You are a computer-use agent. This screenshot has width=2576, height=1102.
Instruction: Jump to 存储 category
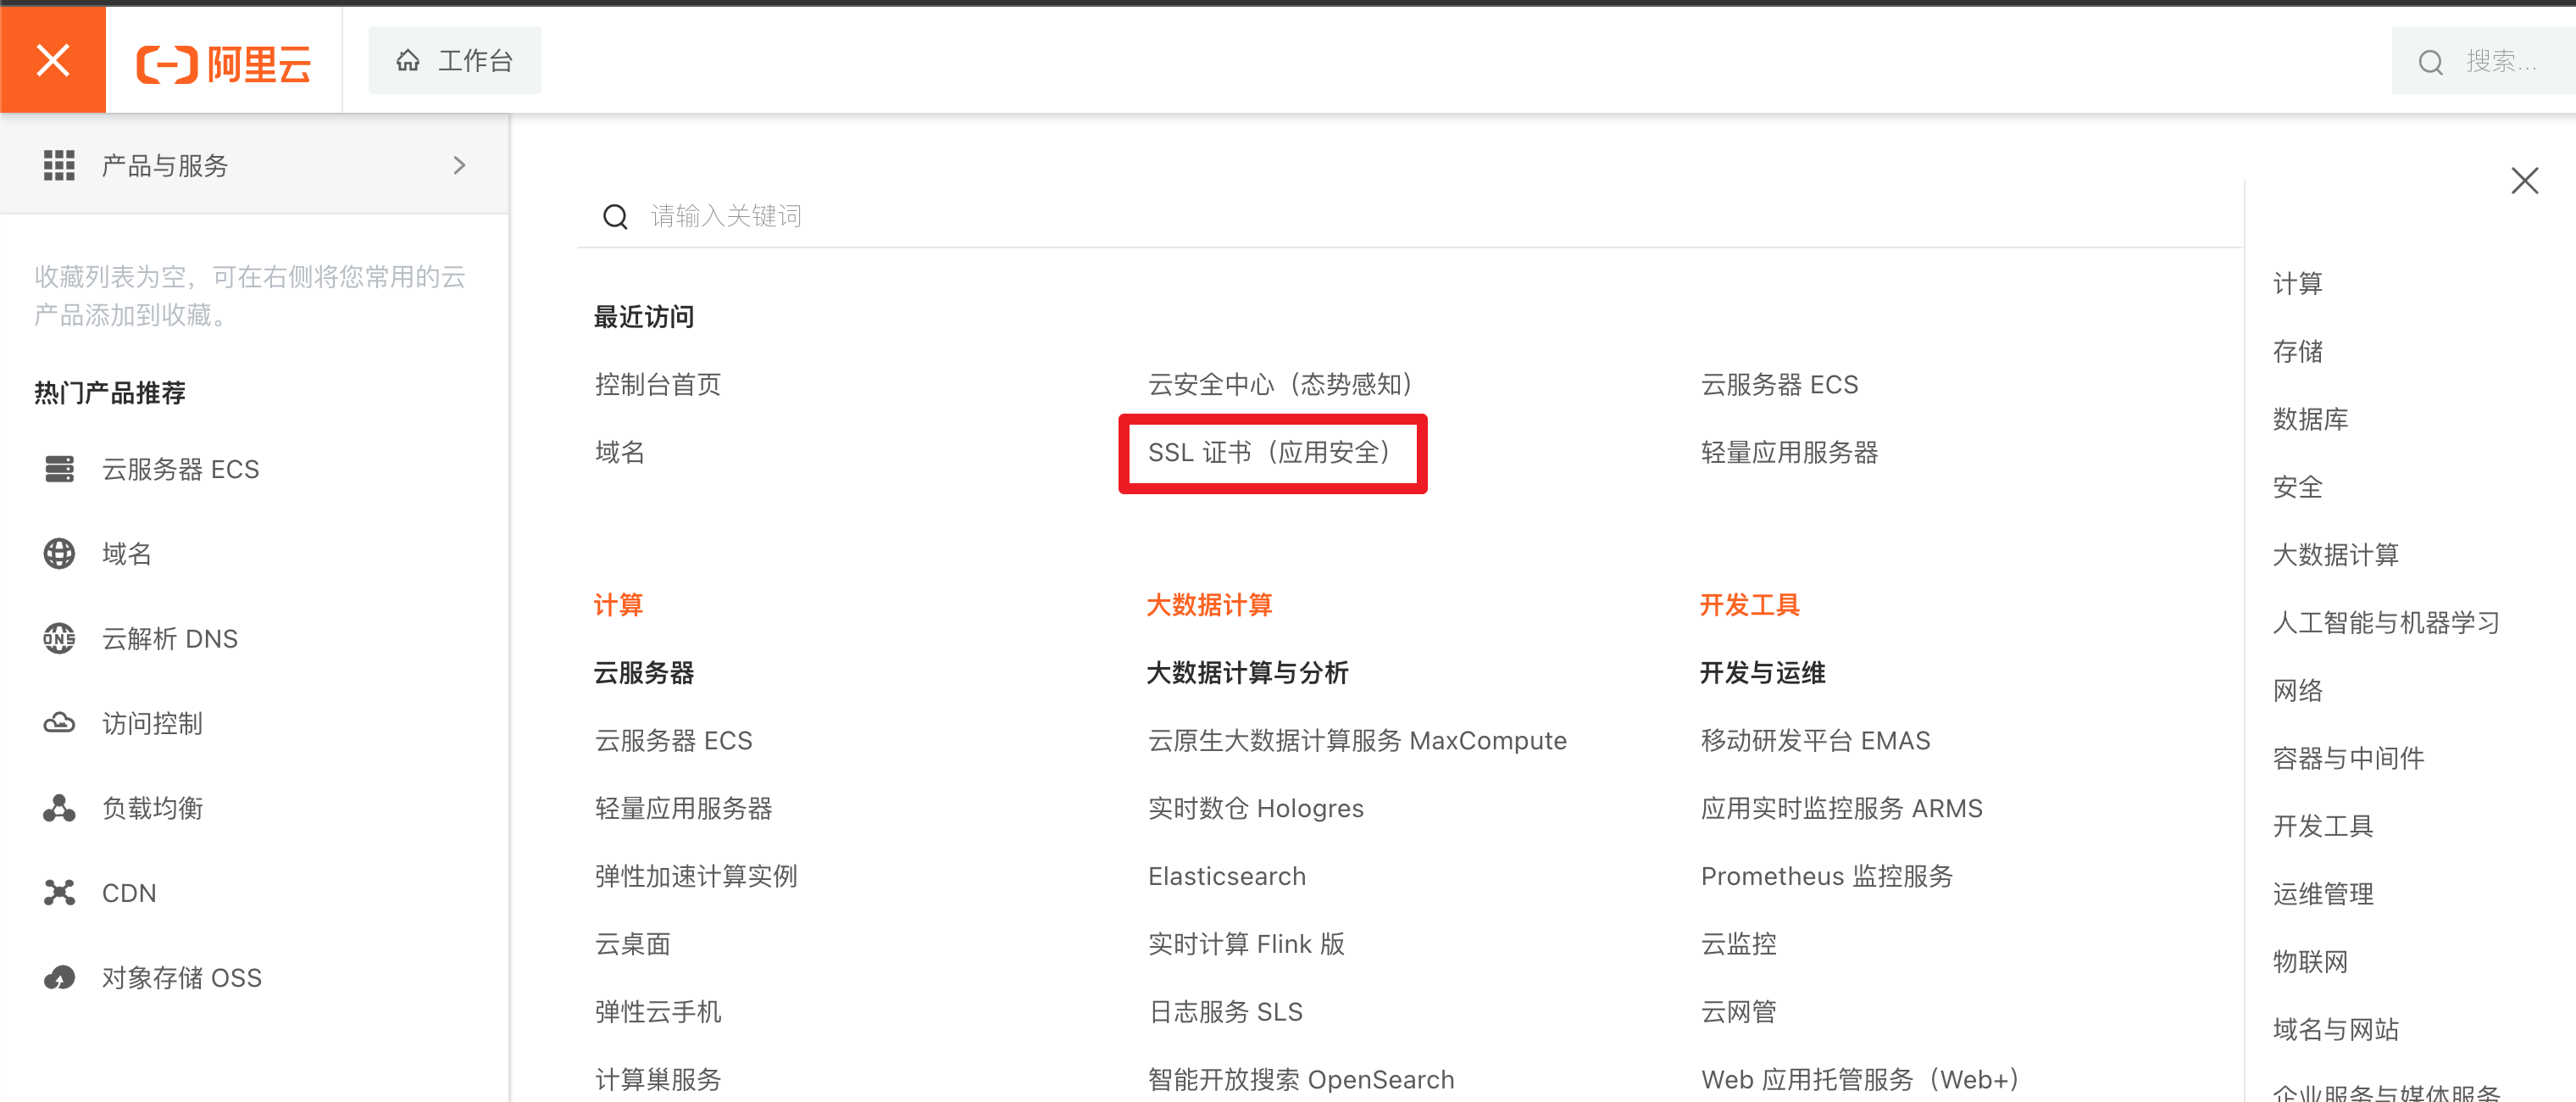(2297, 351)
